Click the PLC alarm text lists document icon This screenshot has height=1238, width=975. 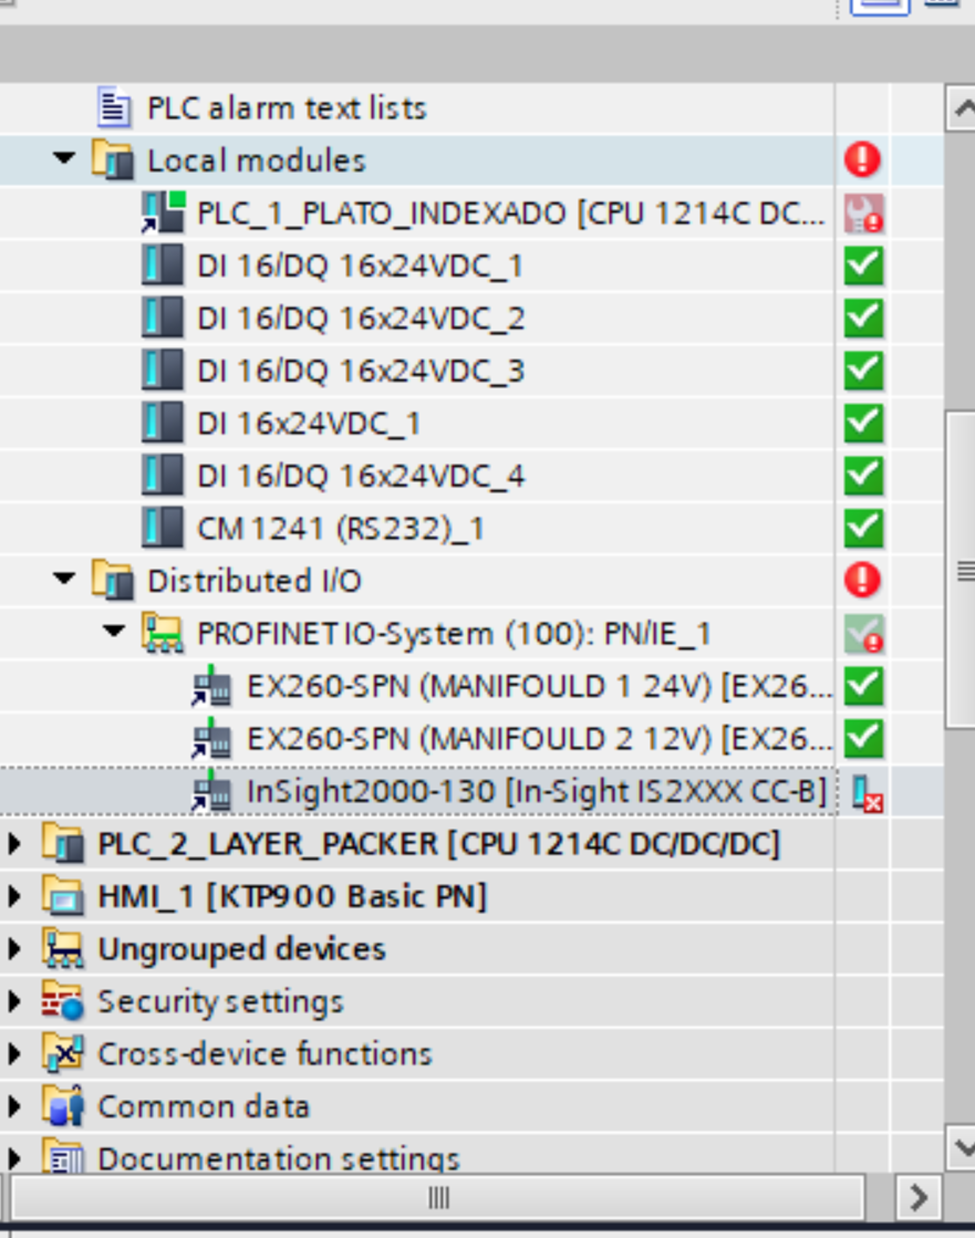tap(114, 107)
